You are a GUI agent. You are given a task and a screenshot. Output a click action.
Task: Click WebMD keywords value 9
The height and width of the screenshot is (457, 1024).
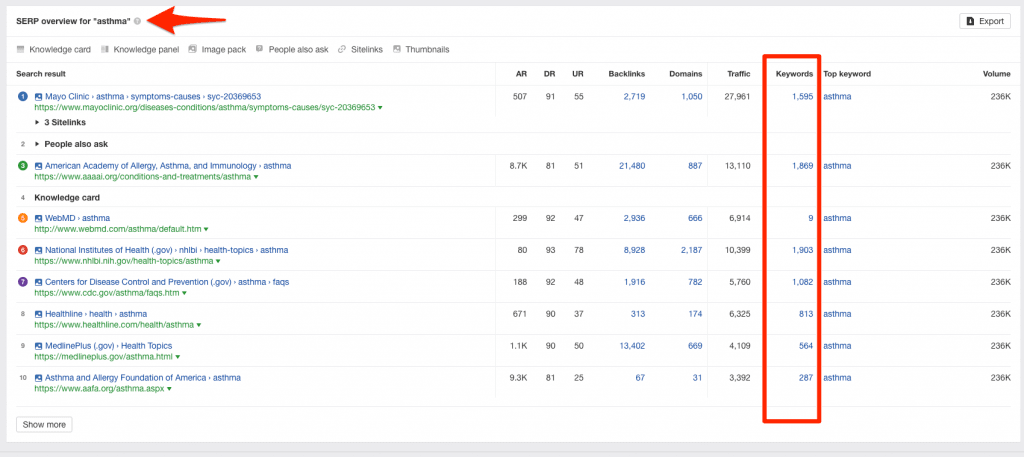click(810, 218)
